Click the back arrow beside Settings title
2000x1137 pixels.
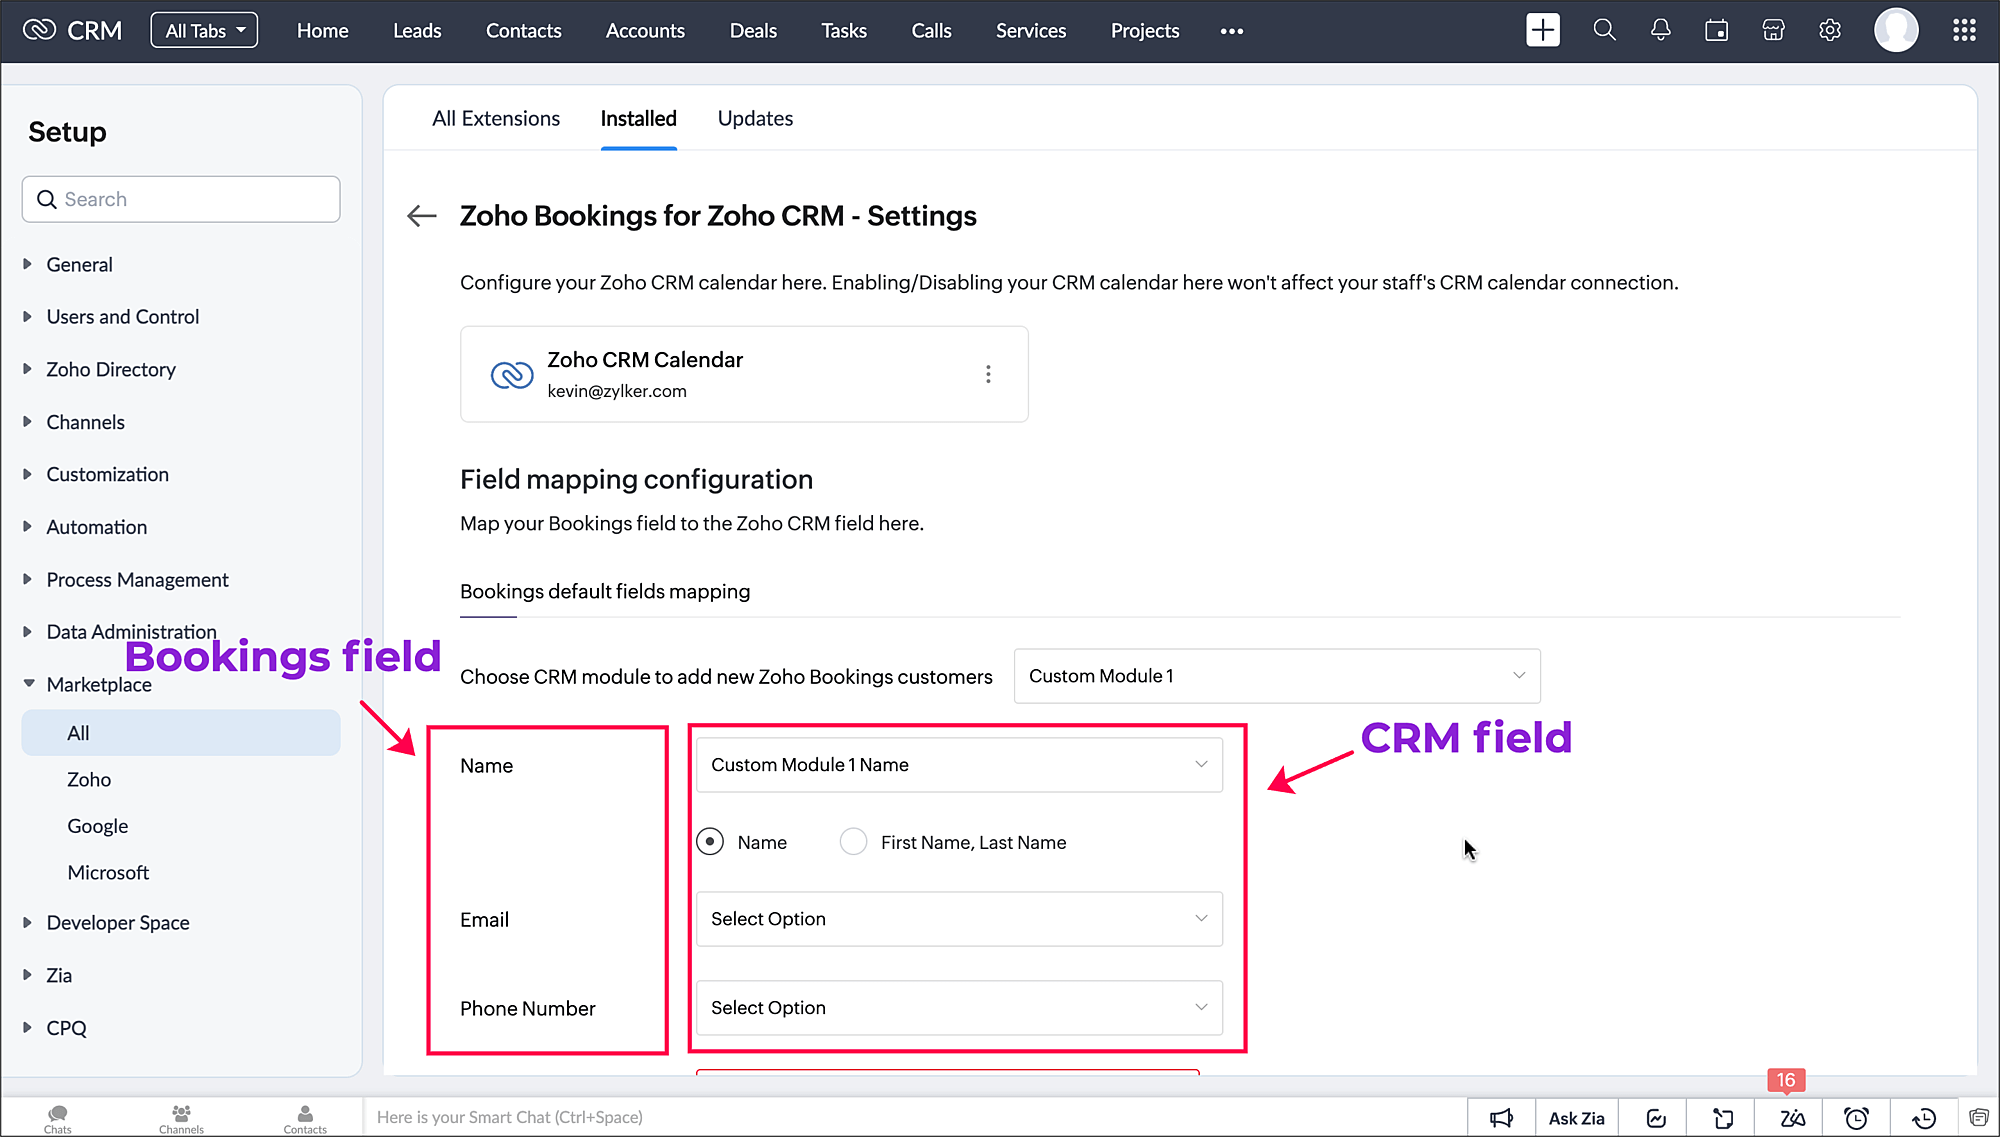coord(422,216)
